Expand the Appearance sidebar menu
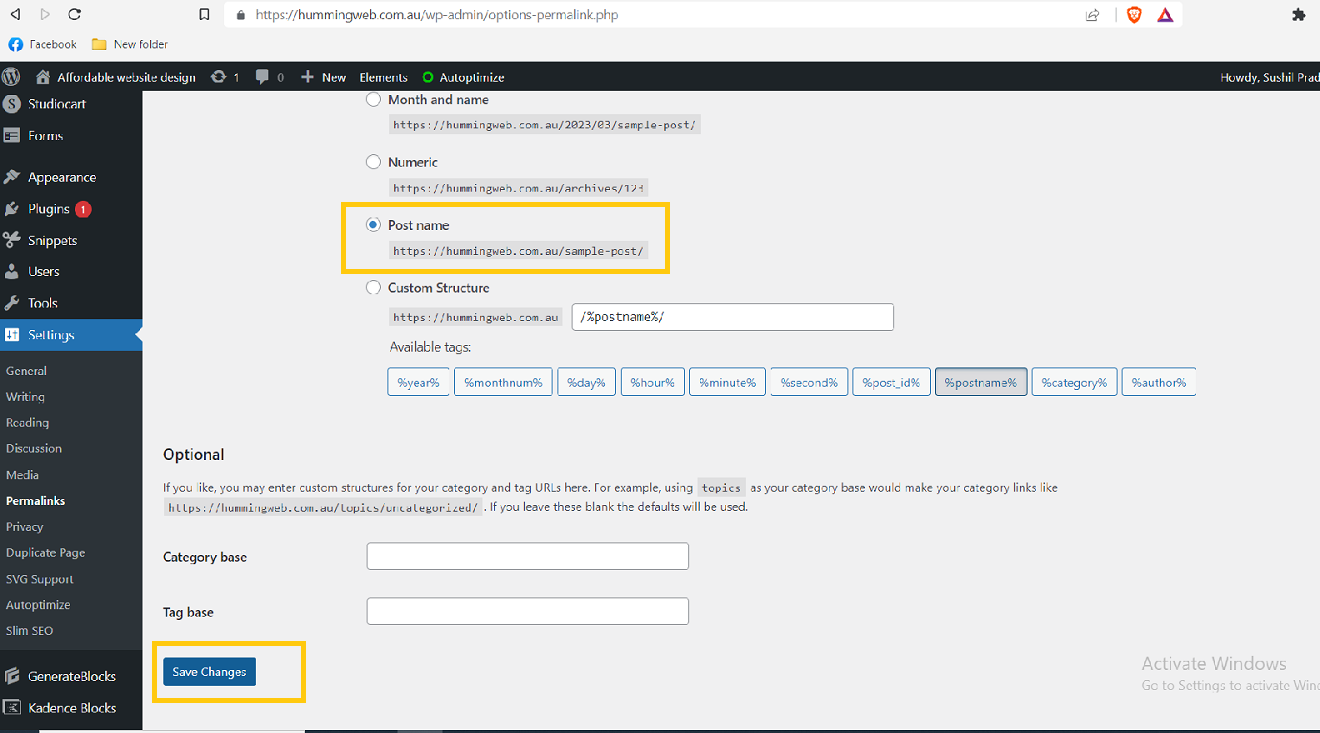This screenshot has height=733, width=1320. 61,177
